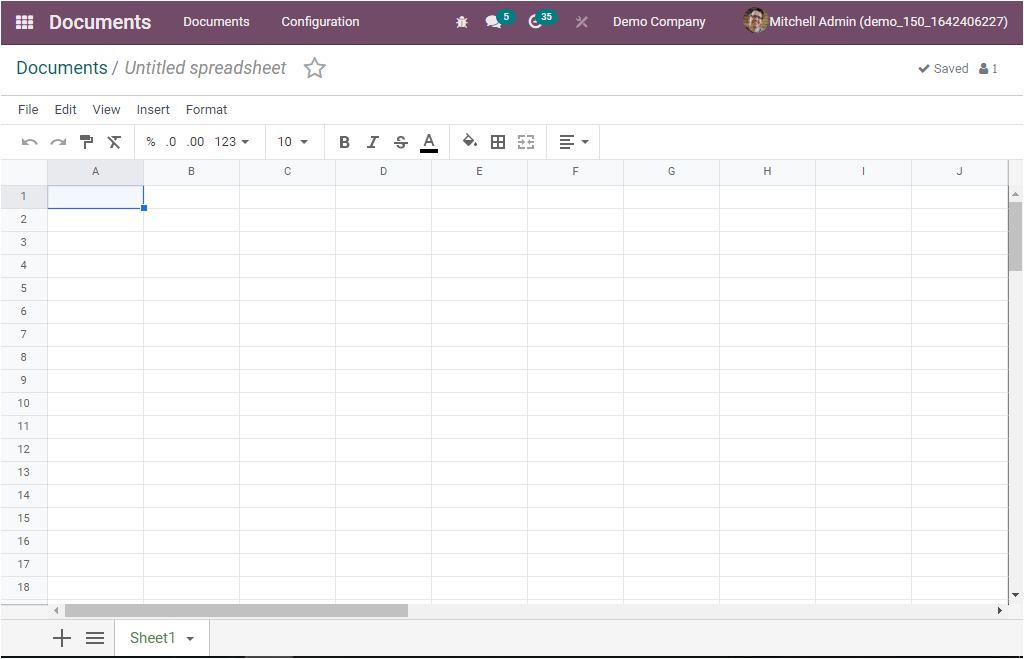Open the borders tool
This screenshot has width=1024, height=659.
click(x=498, y=142)
